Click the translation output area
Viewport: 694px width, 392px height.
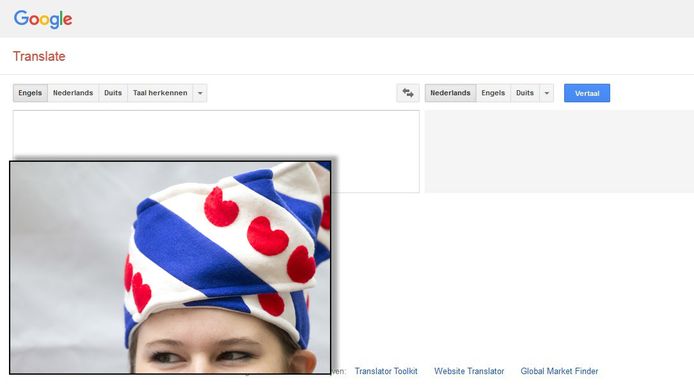559,151
